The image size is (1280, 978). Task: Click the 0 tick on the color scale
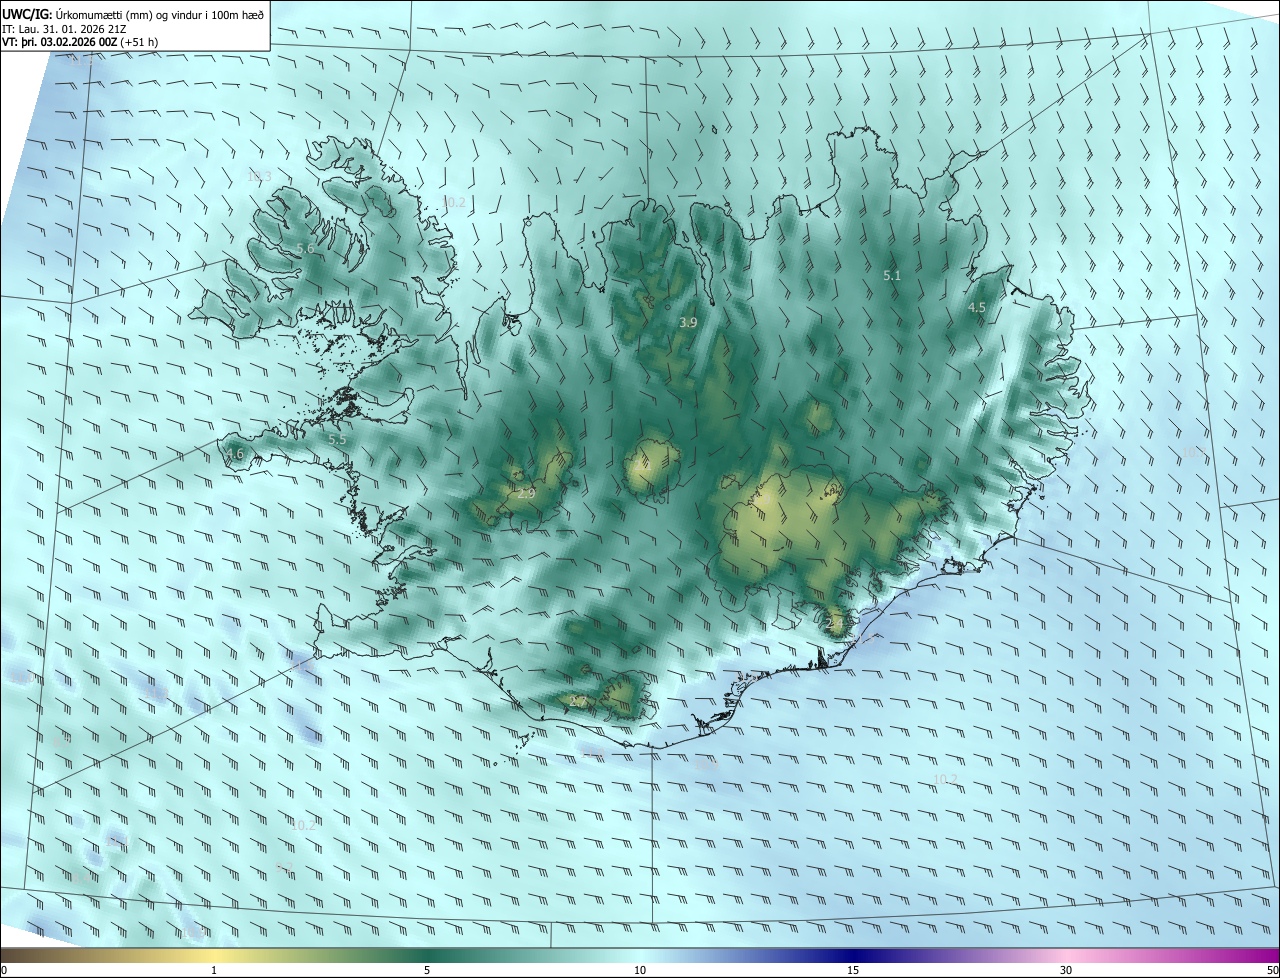coord(4,970)
